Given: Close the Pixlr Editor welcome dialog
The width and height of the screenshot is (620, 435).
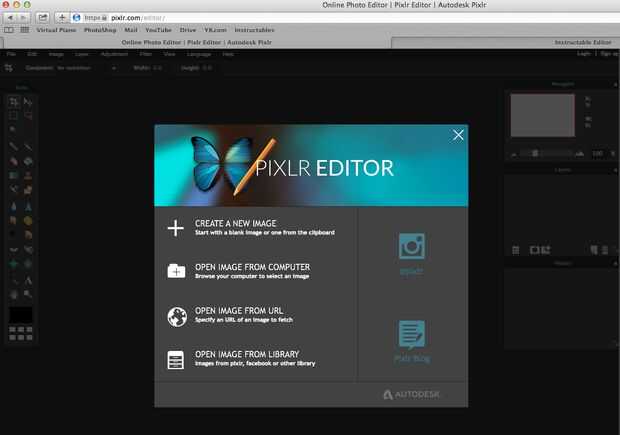Looking at the screenshot, I should click(458, 135).
